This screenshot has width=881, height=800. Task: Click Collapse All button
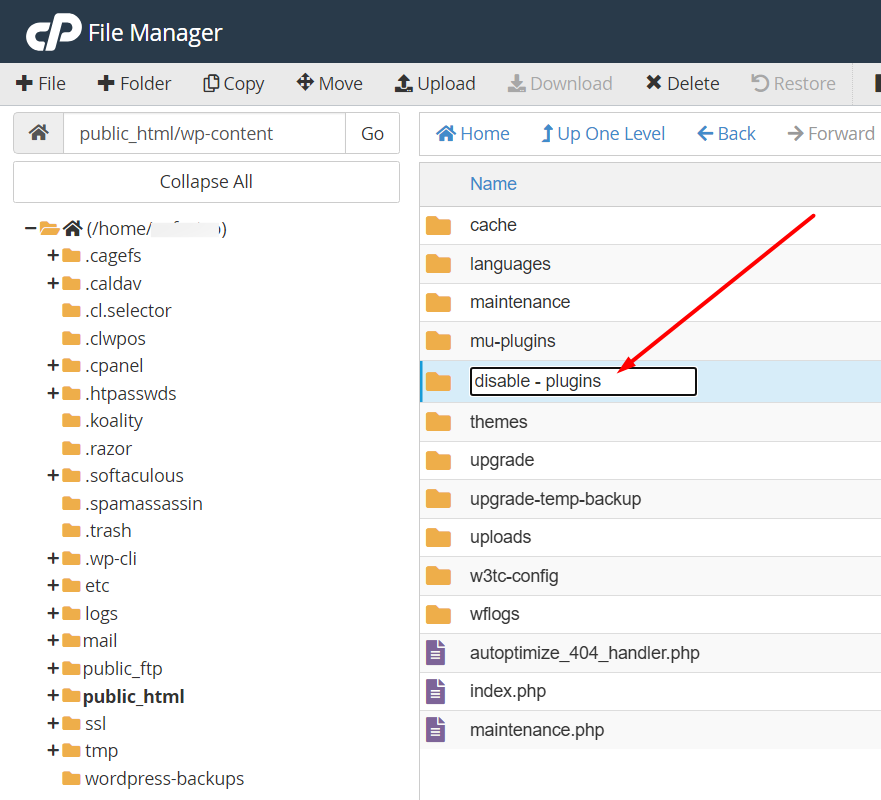click(206, 182)
